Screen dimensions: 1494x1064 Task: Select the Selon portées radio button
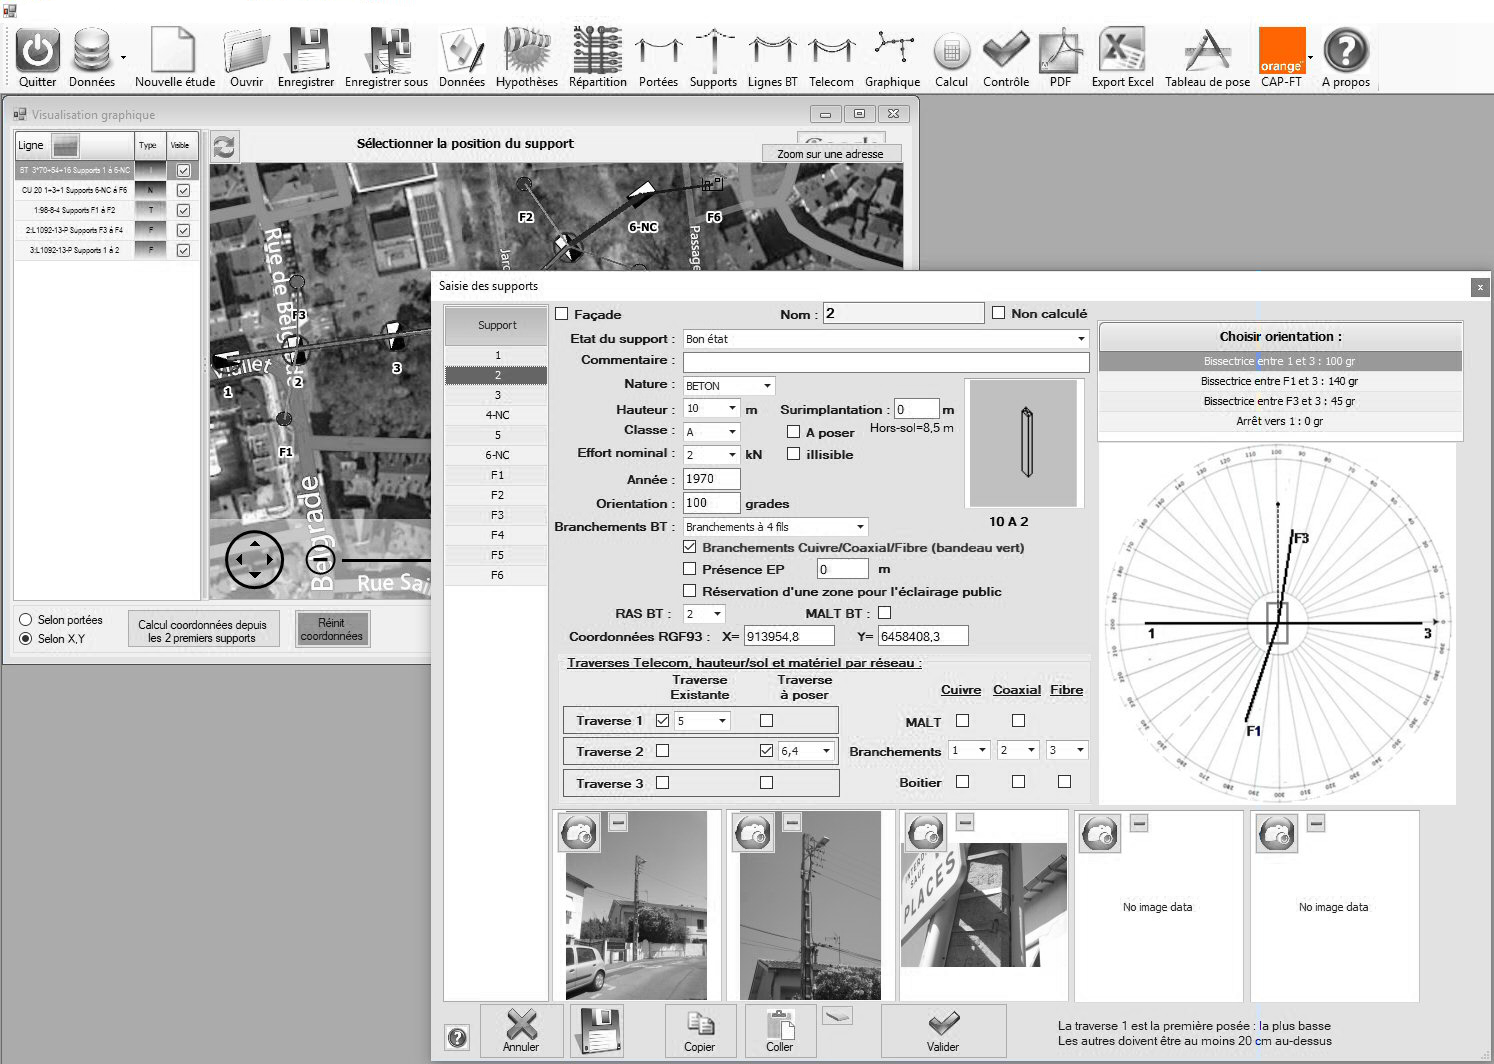(26, 620)
